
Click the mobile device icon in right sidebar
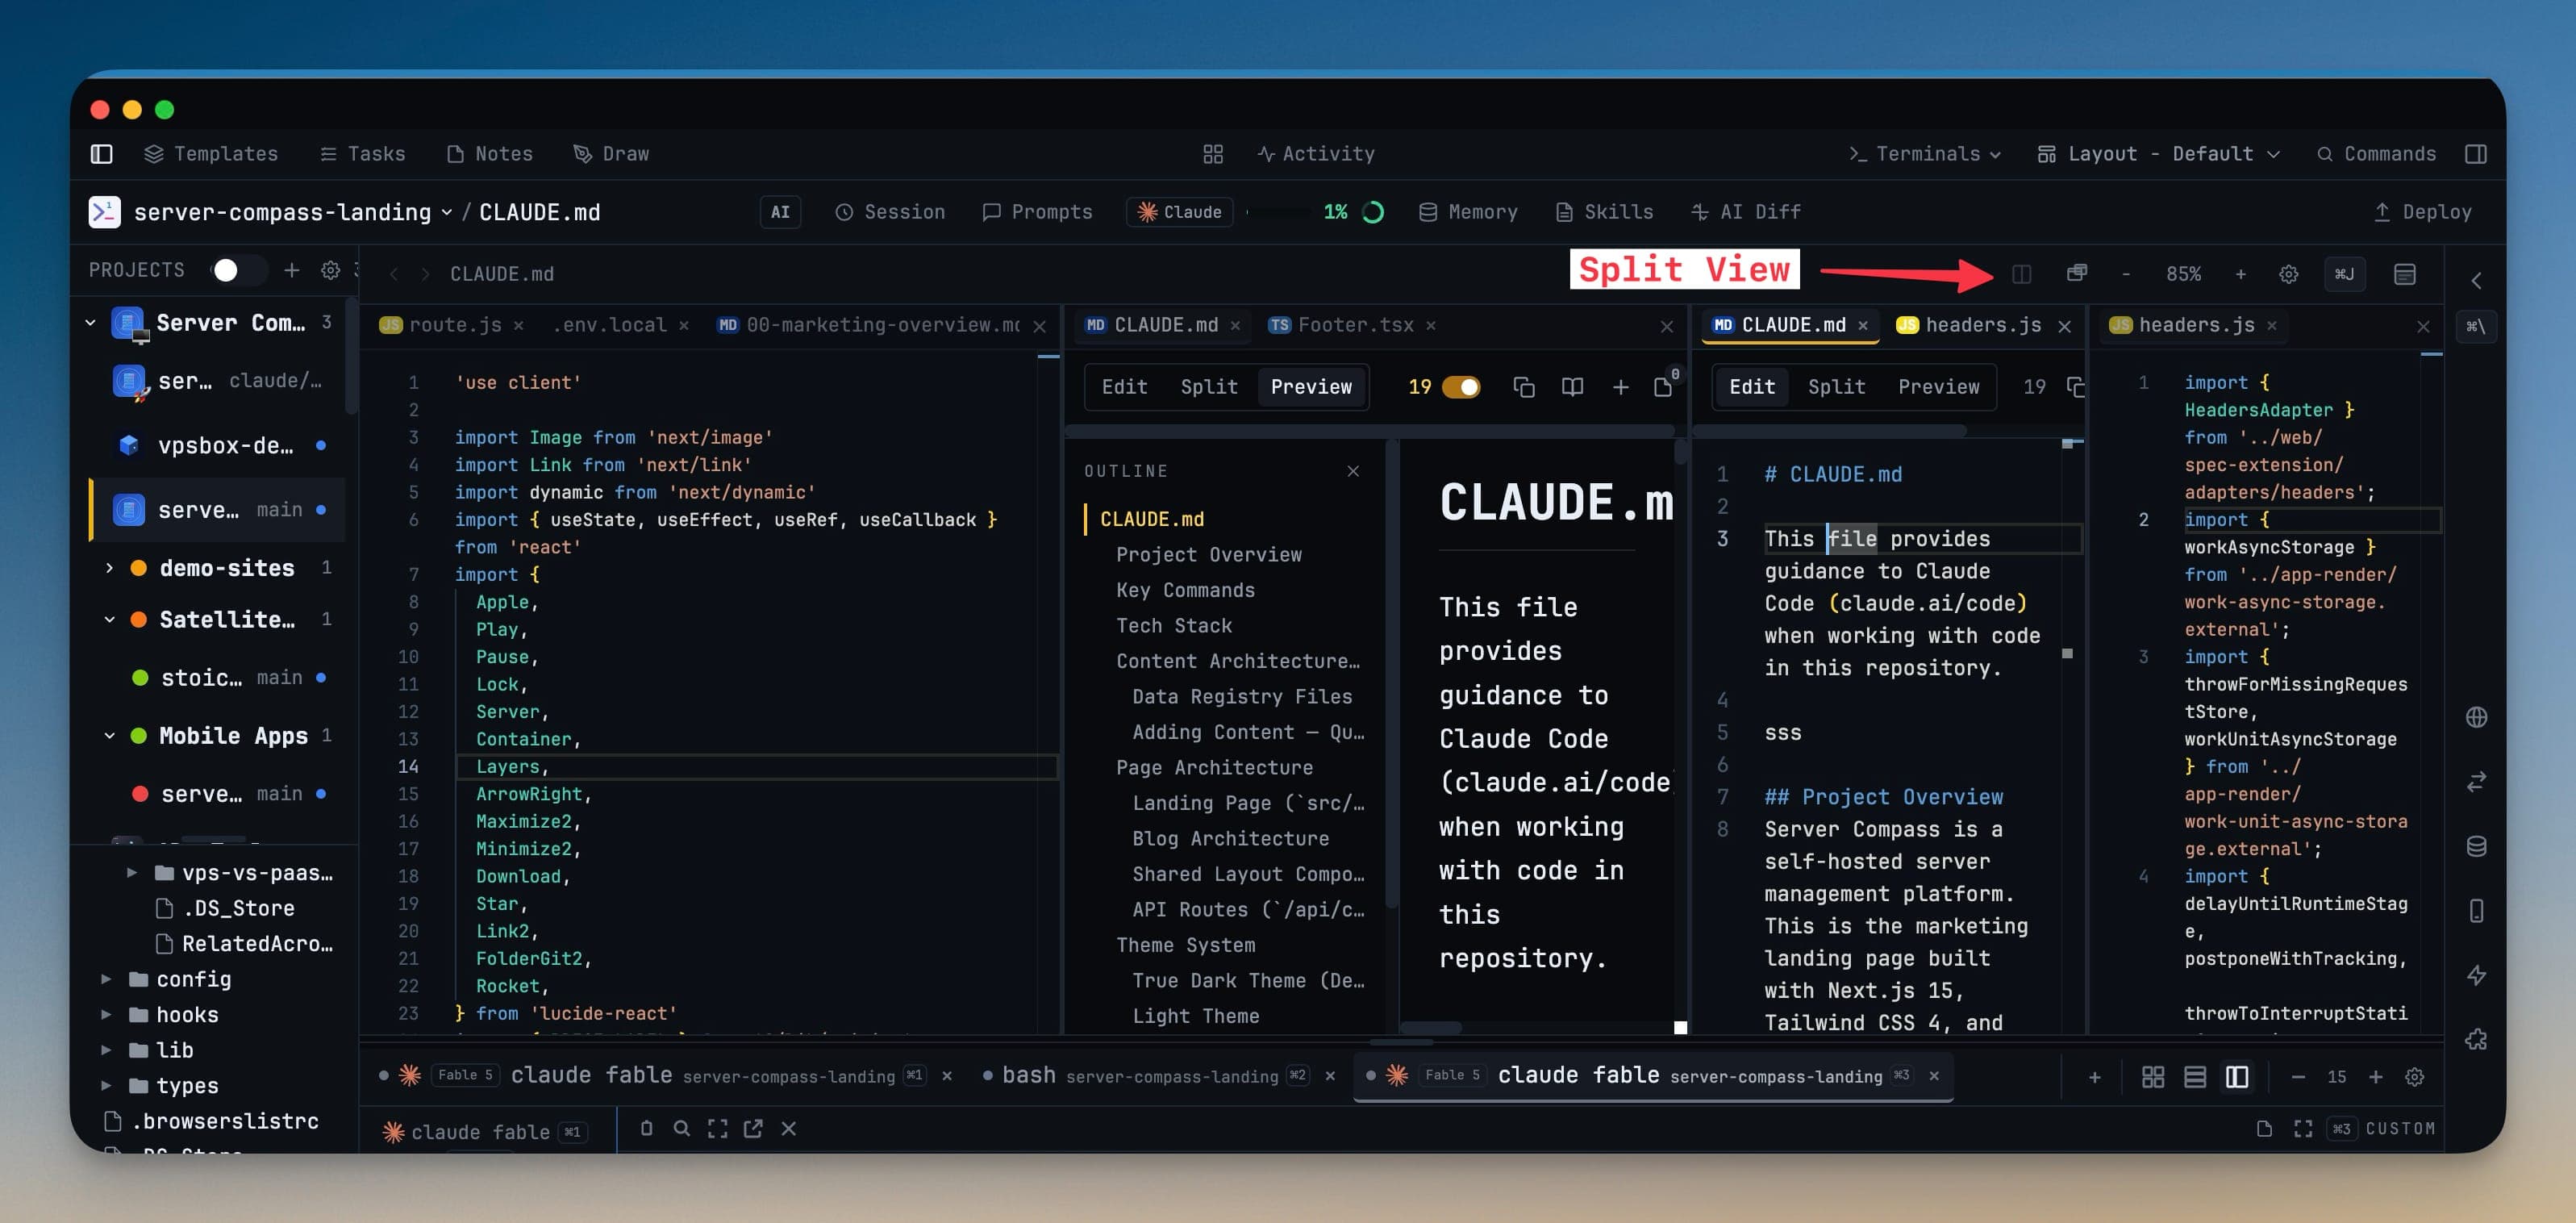point(2475,911)
